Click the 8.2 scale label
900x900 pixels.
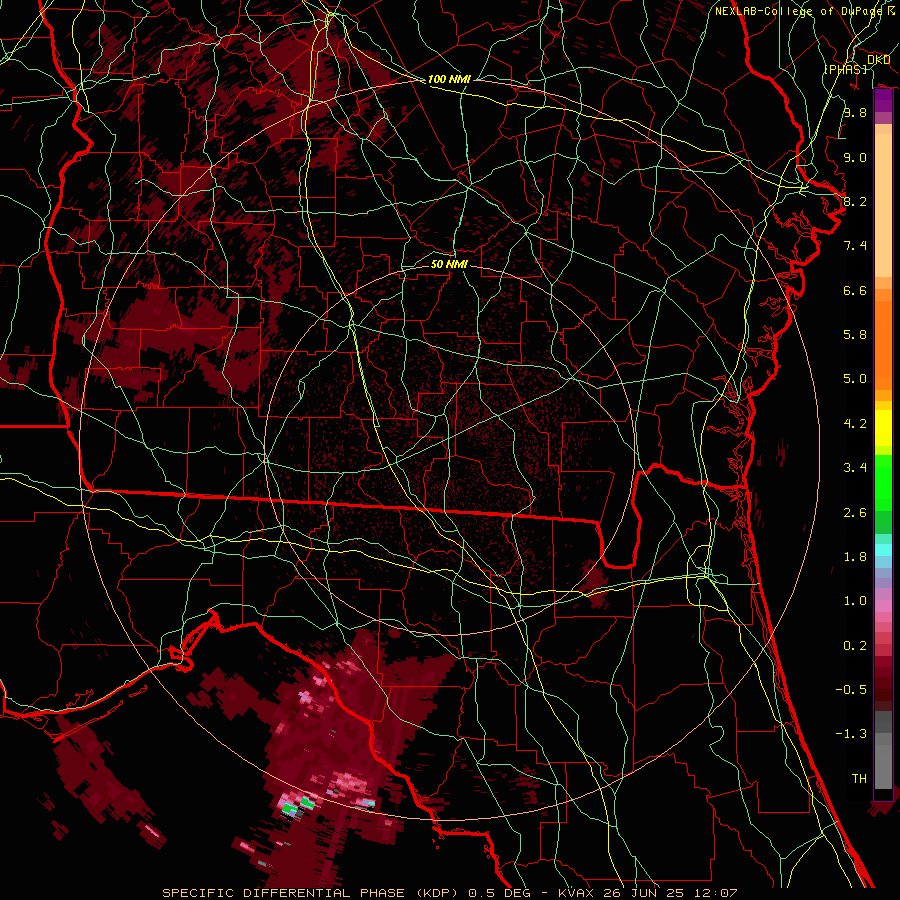(x=855, y=201)
